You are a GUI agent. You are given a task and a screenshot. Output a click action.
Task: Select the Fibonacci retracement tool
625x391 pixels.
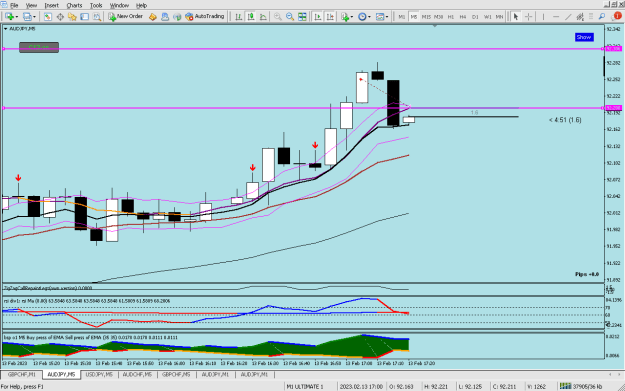pyautogui.click(x=591, y=16)
